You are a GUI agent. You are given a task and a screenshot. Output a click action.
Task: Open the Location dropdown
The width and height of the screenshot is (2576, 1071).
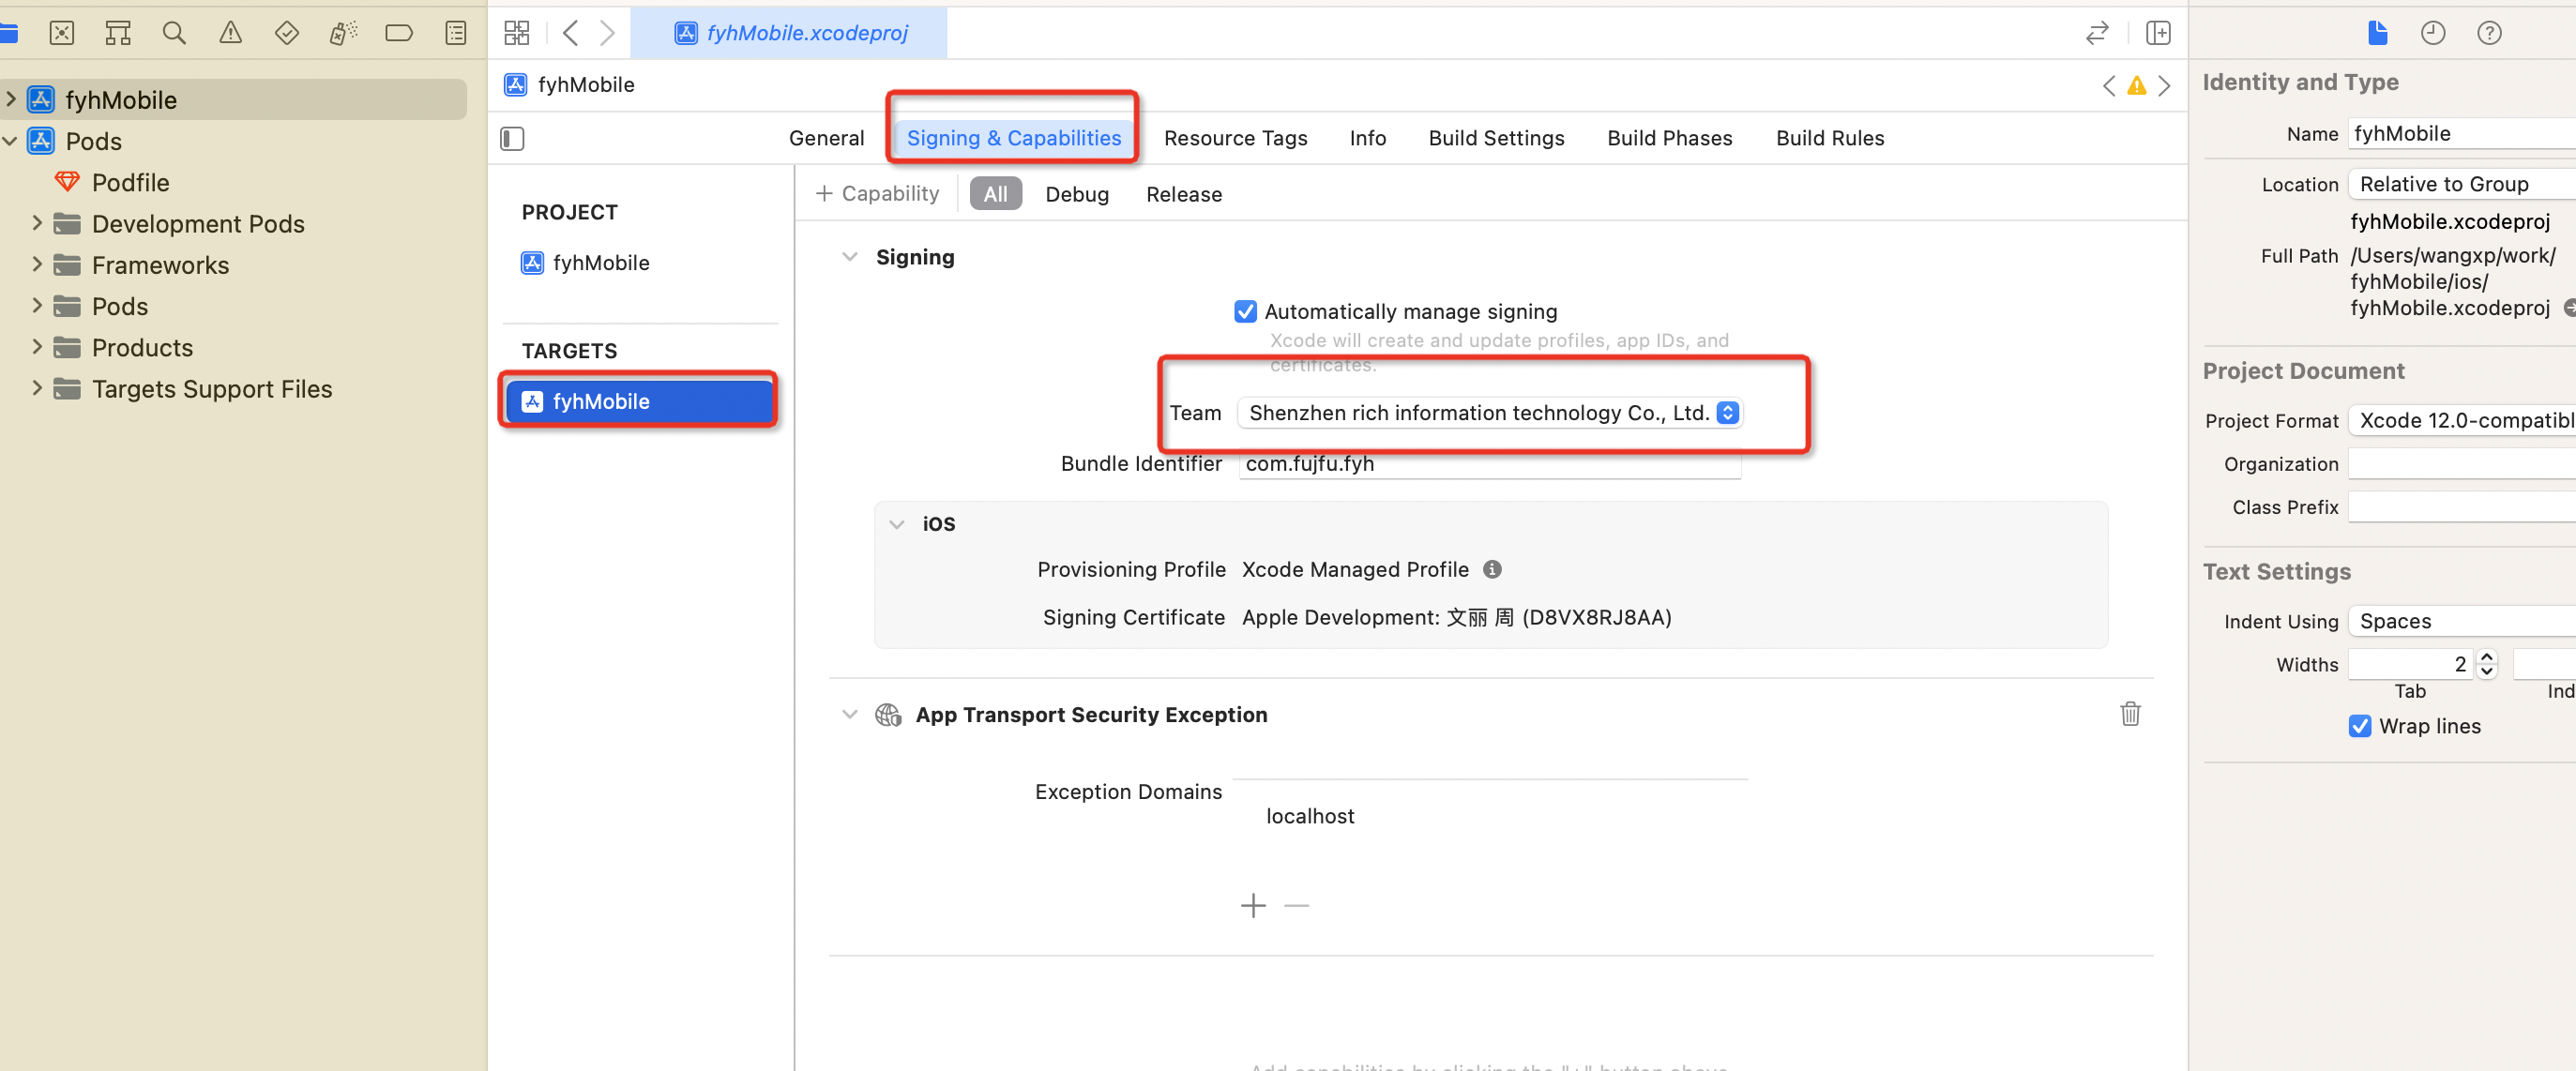point(2460,184)
